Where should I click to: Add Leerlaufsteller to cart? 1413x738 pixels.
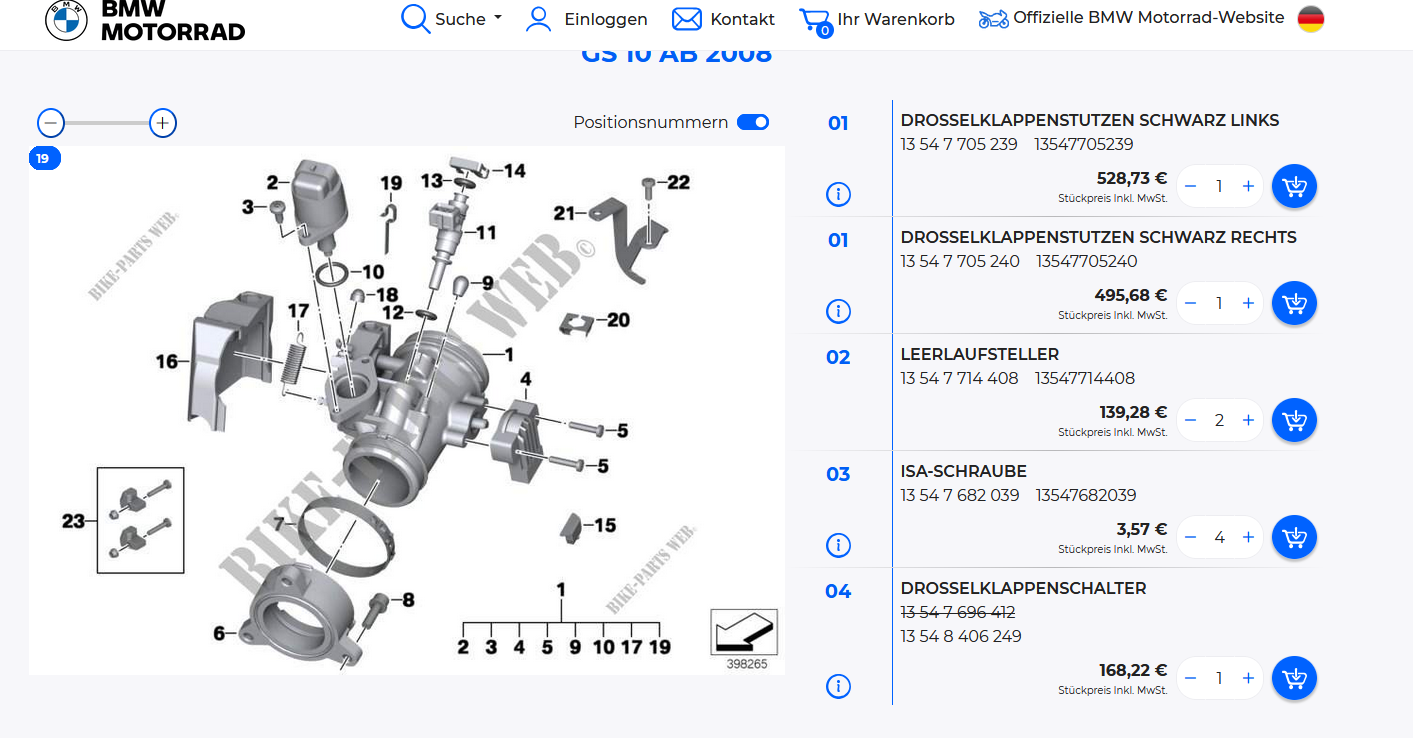[x=1294, y=420]
